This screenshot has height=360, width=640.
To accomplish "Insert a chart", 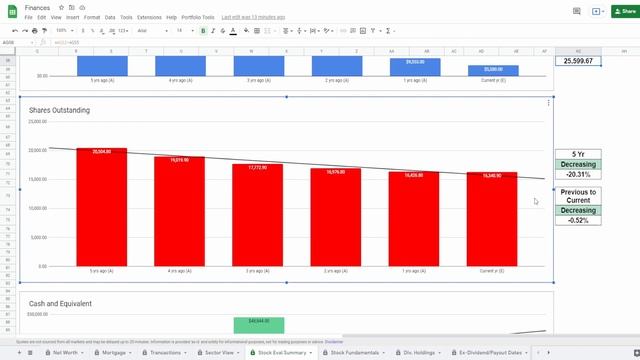I will [x=363, y=31].
